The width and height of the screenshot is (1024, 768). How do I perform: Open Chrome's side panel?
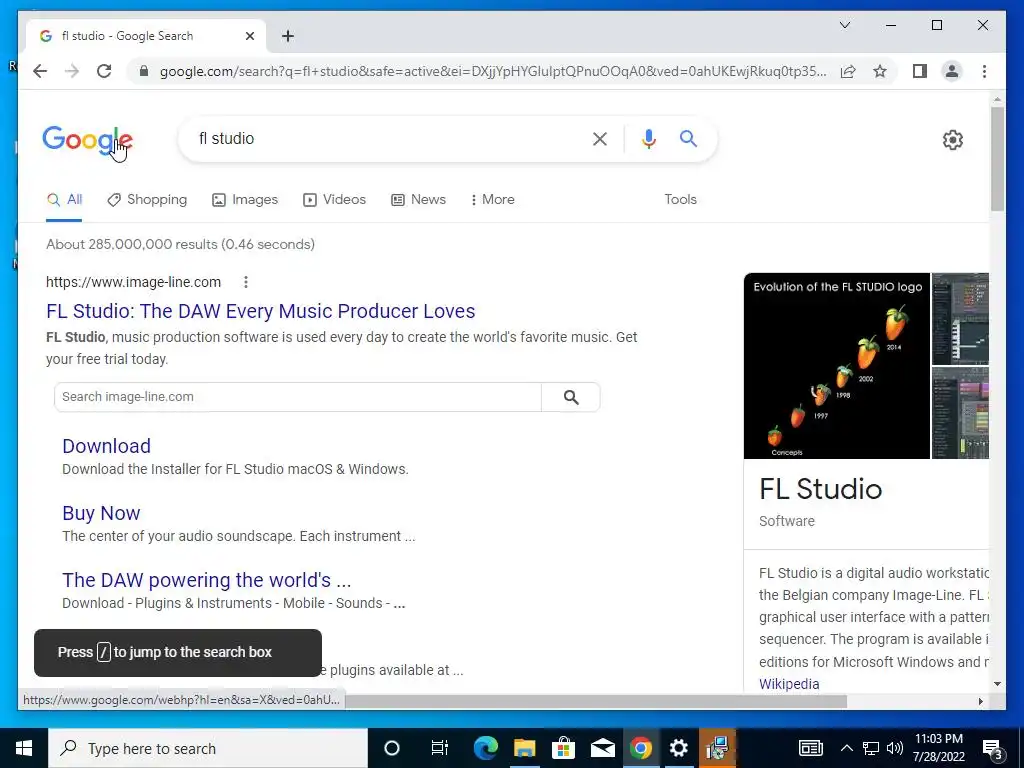point(920,71)
